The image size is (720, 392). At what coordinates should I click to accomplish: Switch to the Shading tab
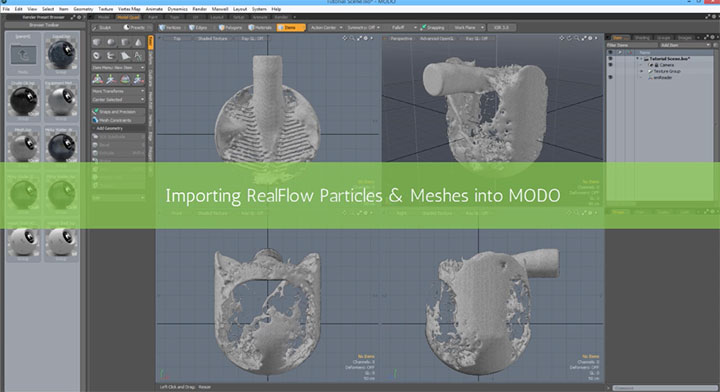(642, 37)
